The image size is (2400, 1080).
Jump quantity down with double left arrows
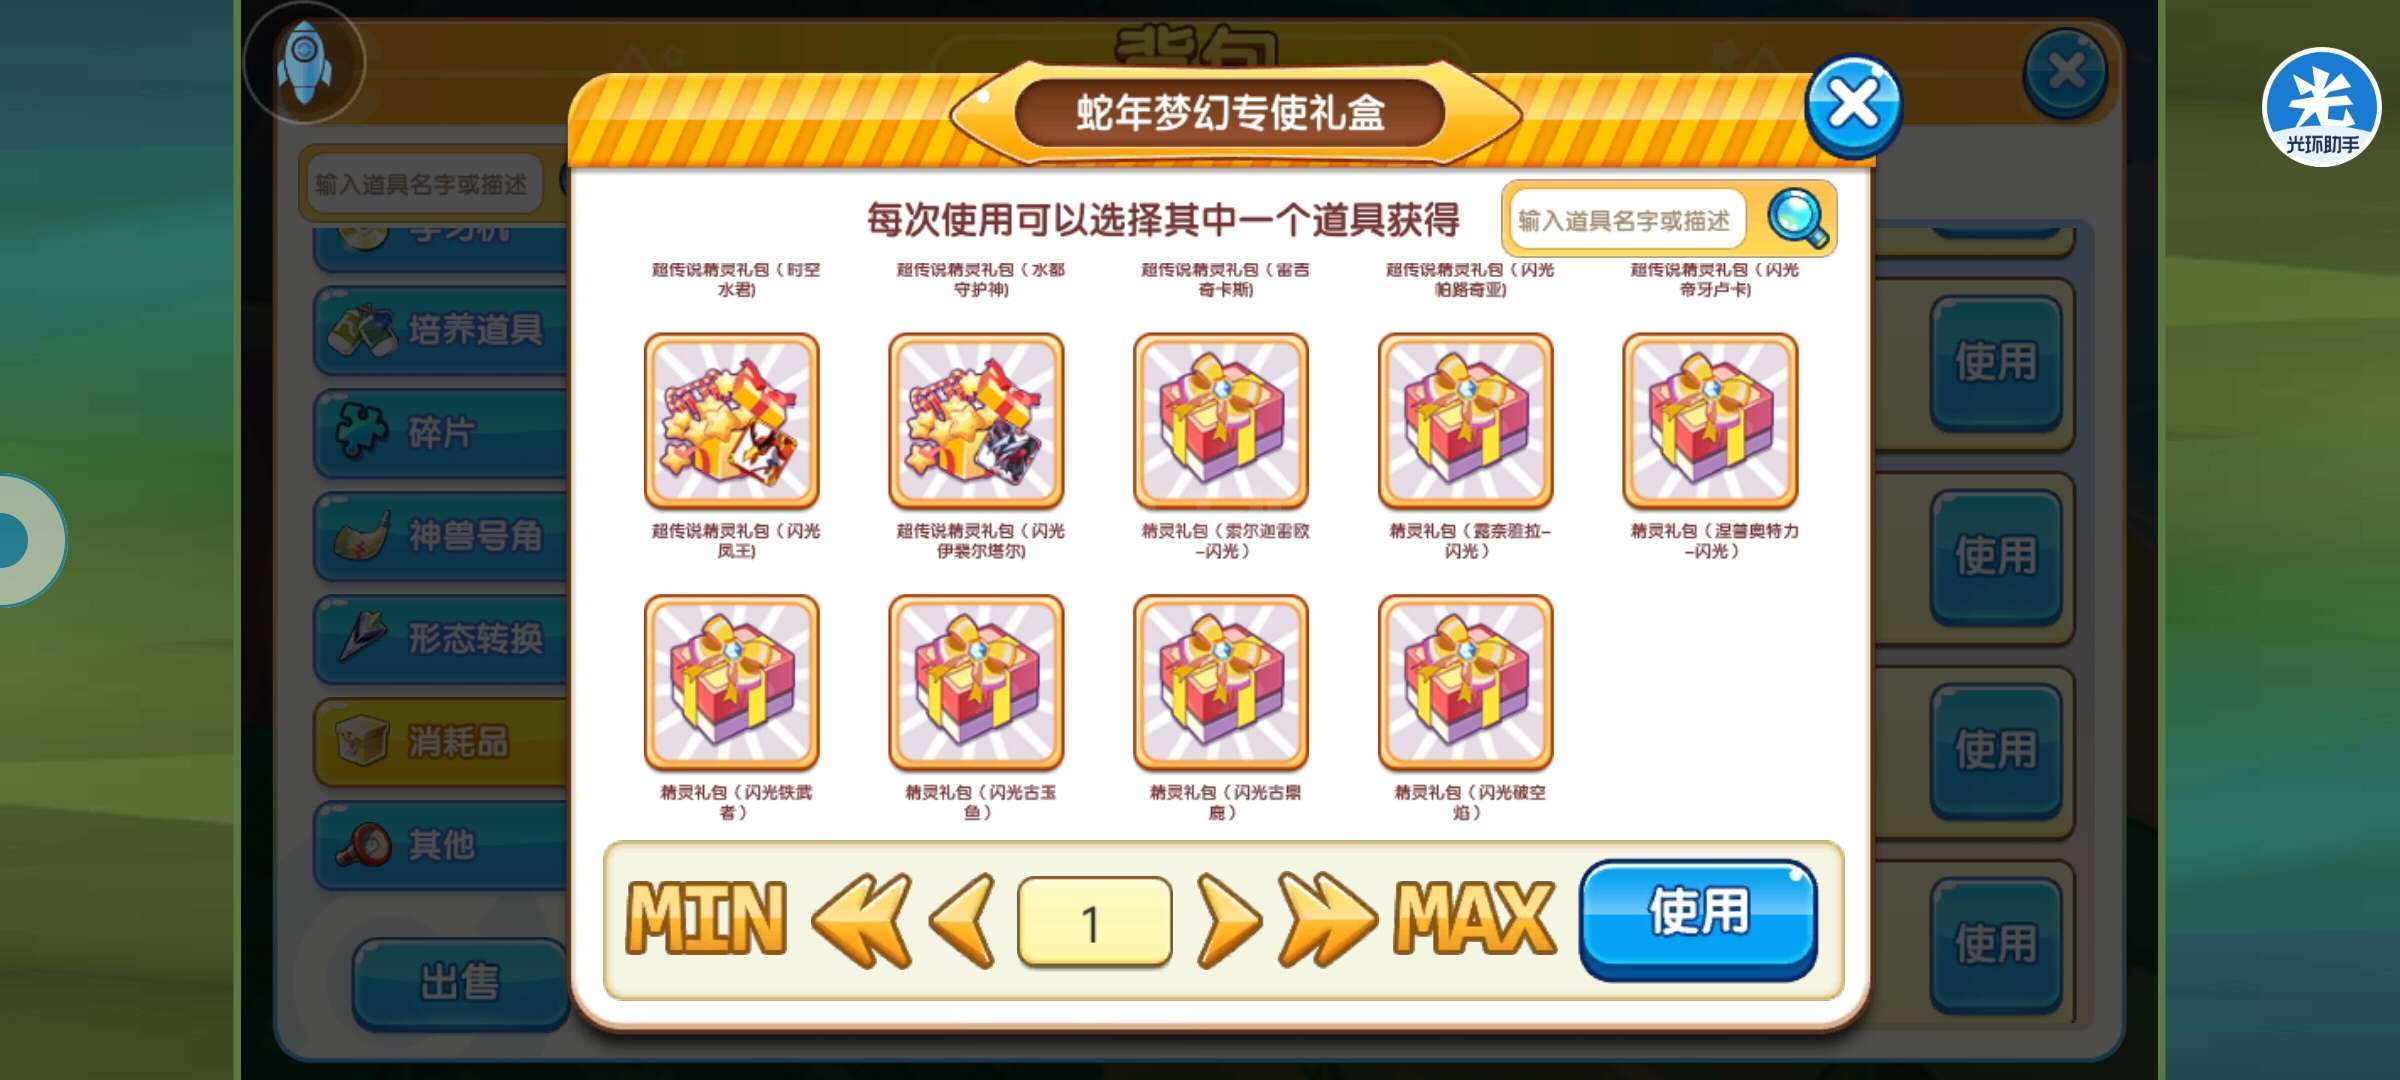point(862,920)
